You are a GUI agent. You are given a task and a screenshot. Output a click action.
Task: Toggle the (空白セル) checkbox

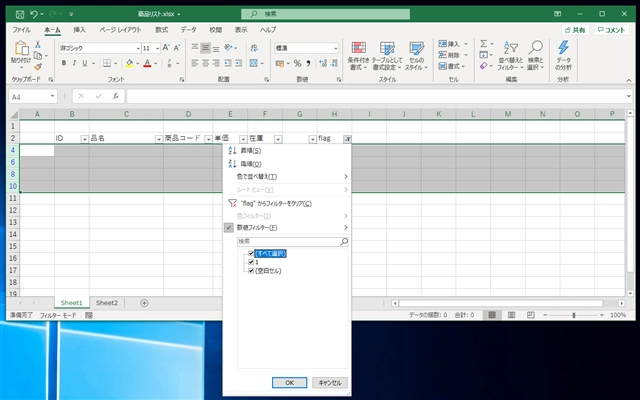(x=251, y=271)
